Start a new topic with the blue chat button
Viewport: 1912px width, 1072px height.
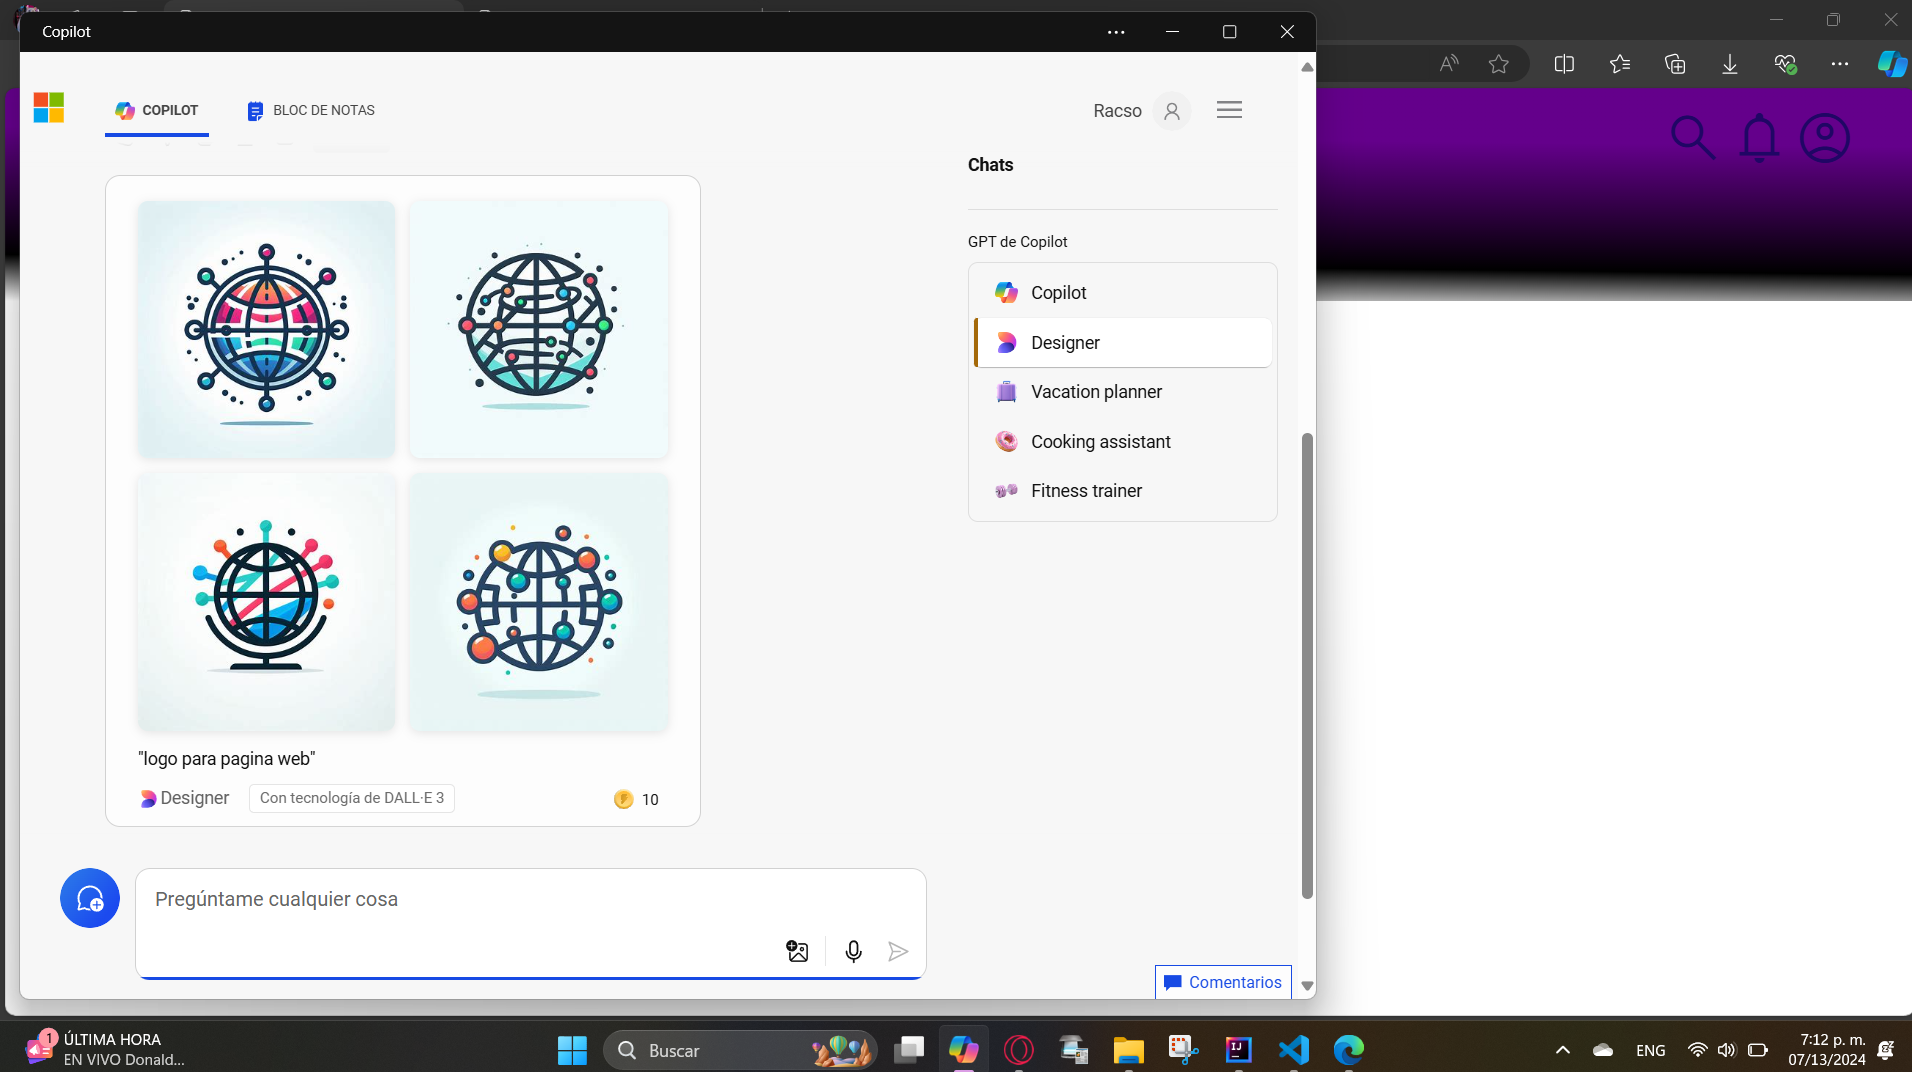[90, 898]
